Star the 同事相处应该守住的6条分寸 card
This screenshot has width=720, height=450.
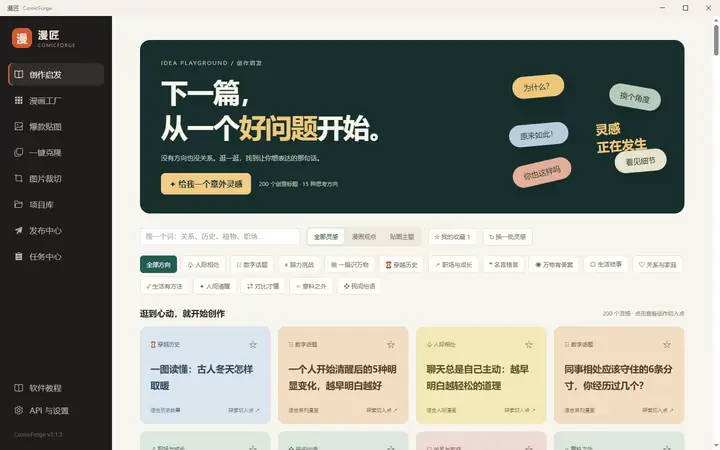pos(667,344)
